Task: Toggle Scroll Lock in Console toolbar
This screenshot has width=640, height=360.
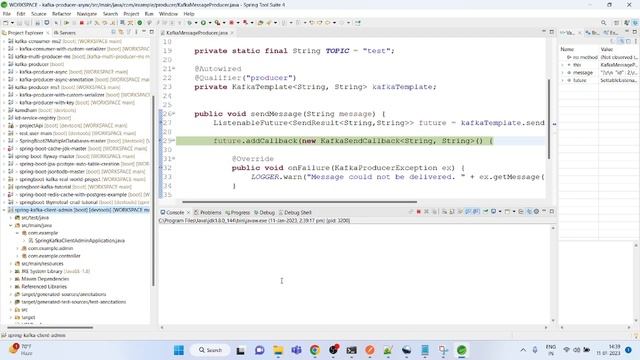Action: (451, 212)
